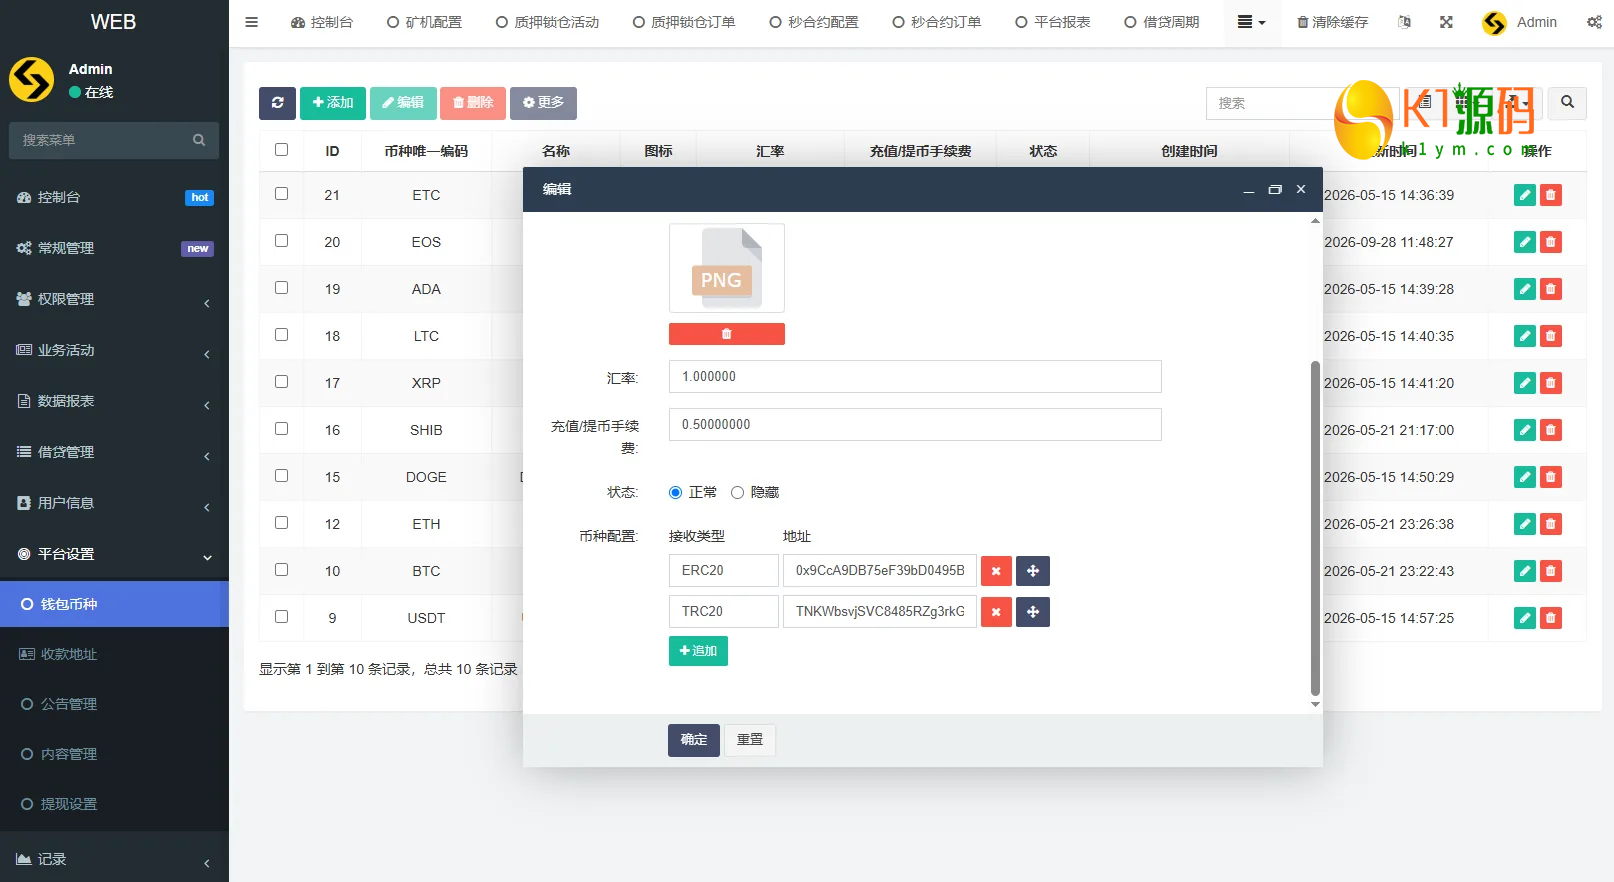Edit the USDT row with pencil icon
Screen dimensions: 1614x882
(x=1525, y=618)
